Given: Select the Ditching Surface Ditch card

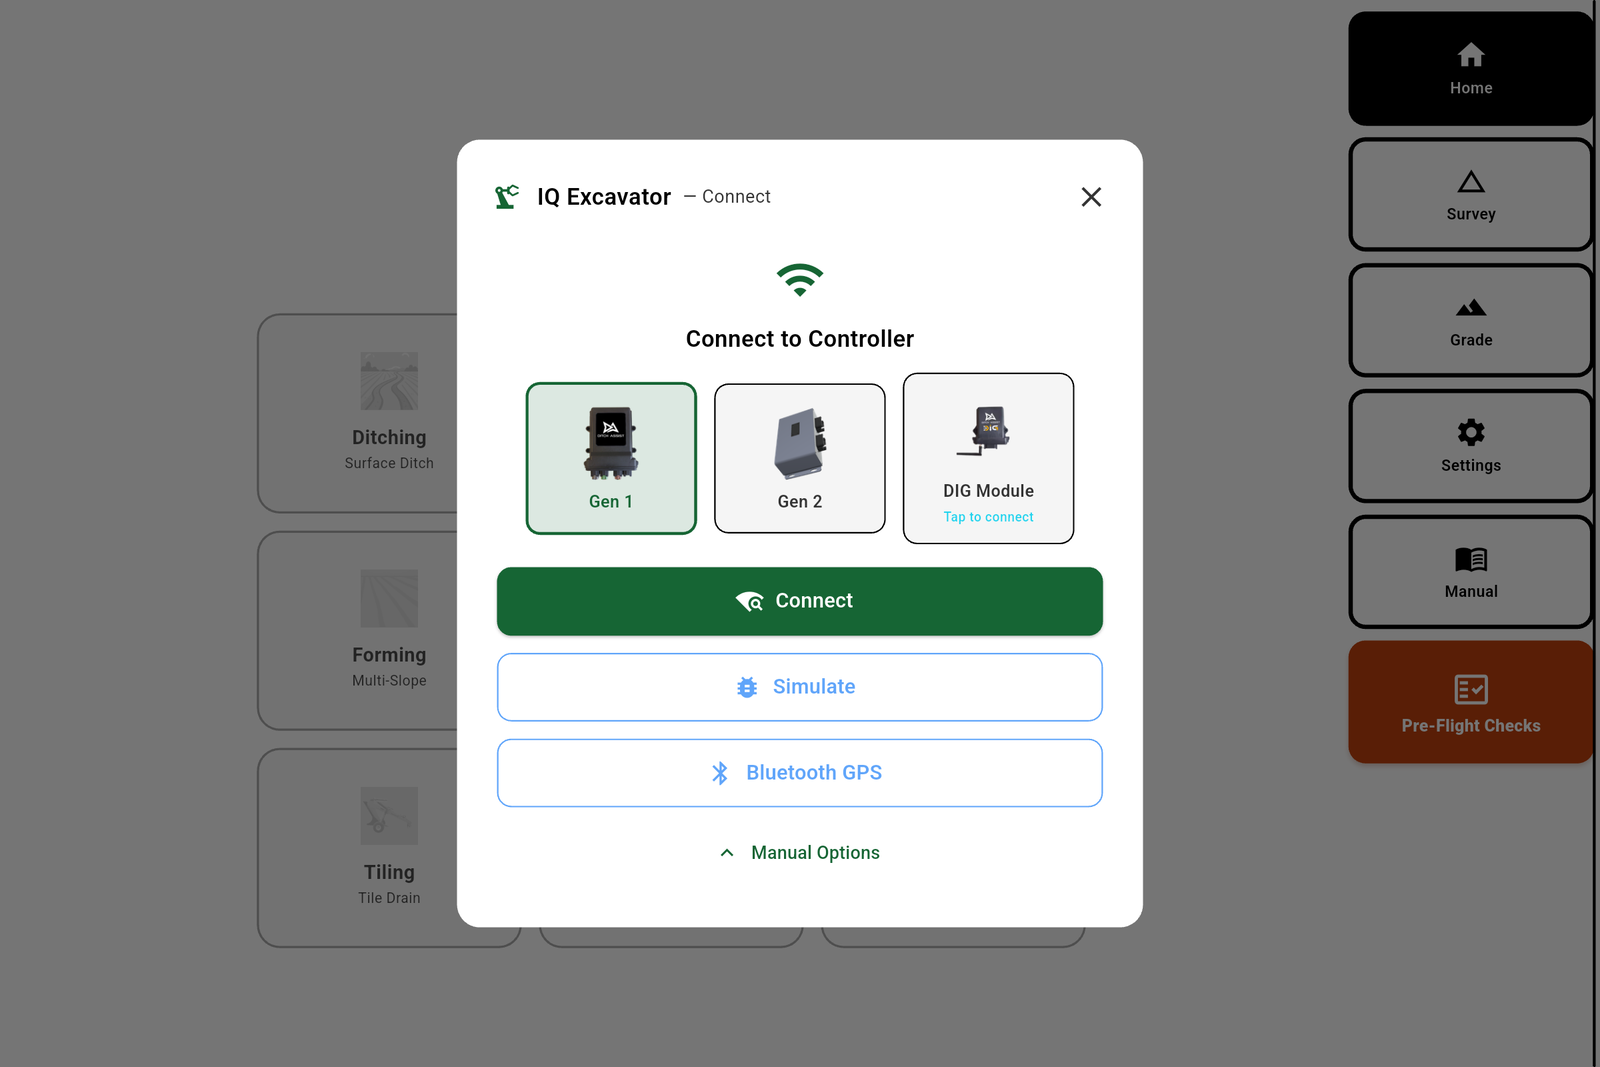Looking at the screenshot, I should click(389, 414).
